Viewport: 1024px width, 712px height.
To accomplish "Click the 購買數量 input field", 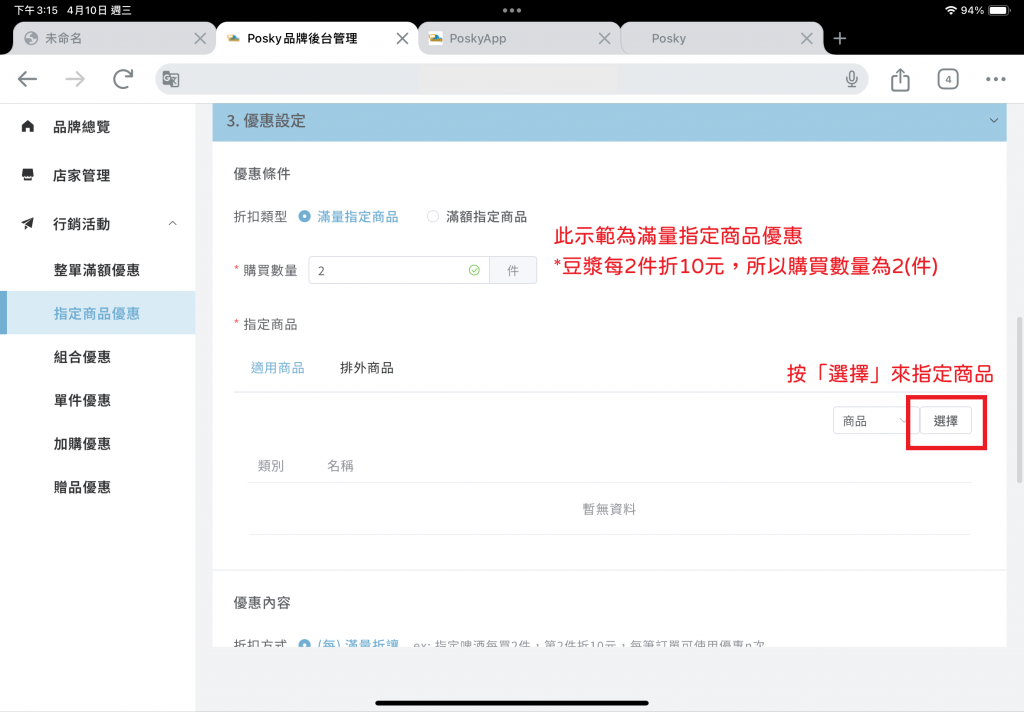I will pyautogui.click(x=398, y=270).
